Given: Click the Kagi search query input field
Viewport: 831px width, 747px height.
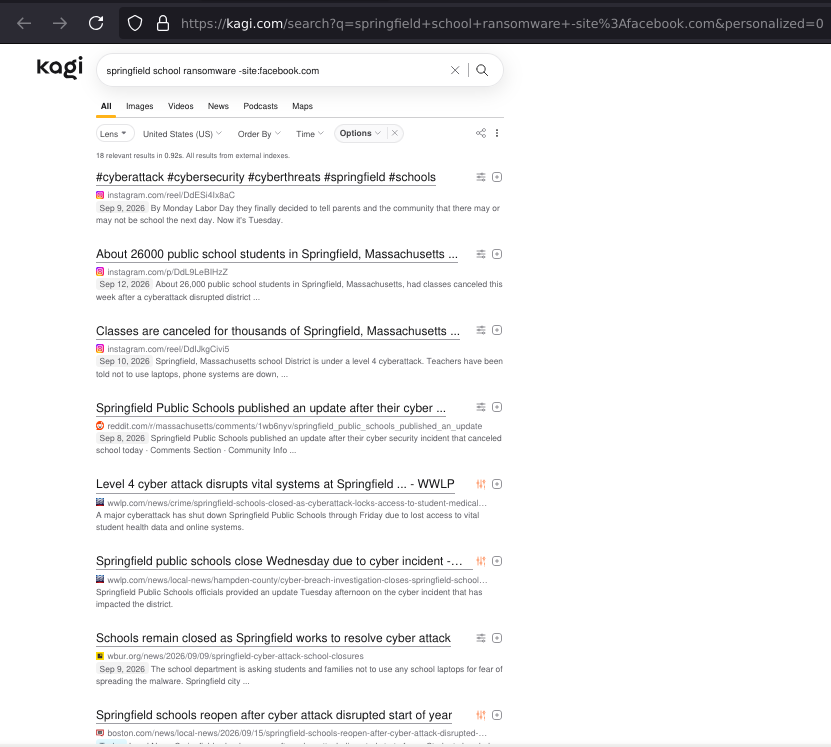Looking at the screenshot, I should [274, 70].
